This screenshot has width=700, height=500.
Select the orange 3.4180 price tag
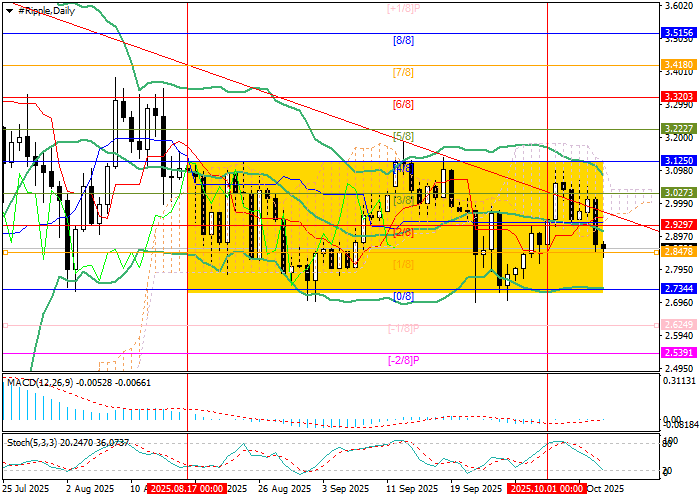(x=678, y=64)
